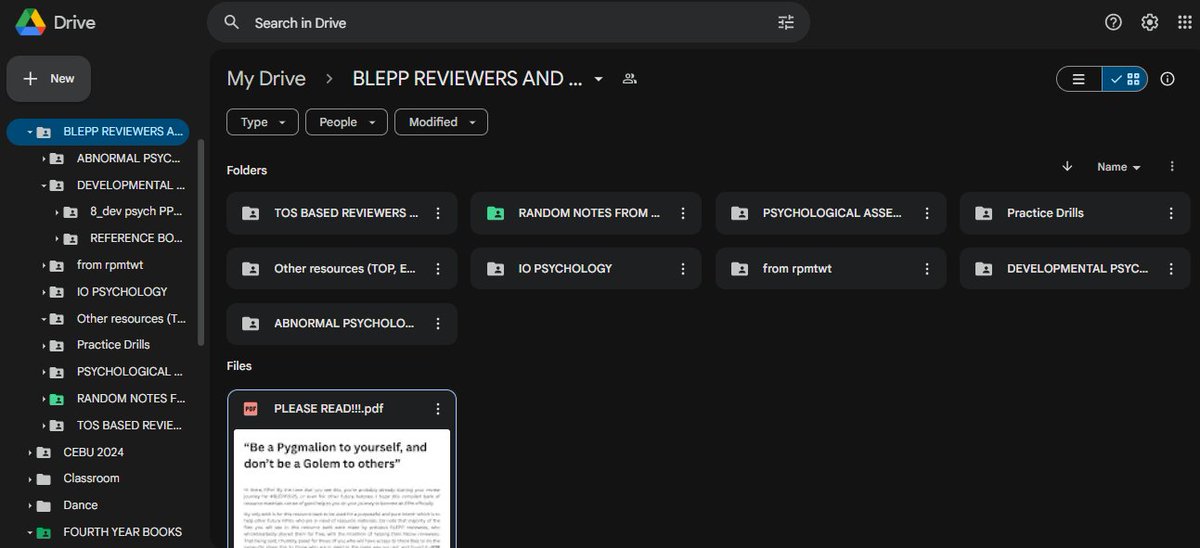Image resolution: width=1200 pixels, height=548 pixels.
Task: Click the Search in Drive field
Action: pyautogui.click(x=510, y=22)
